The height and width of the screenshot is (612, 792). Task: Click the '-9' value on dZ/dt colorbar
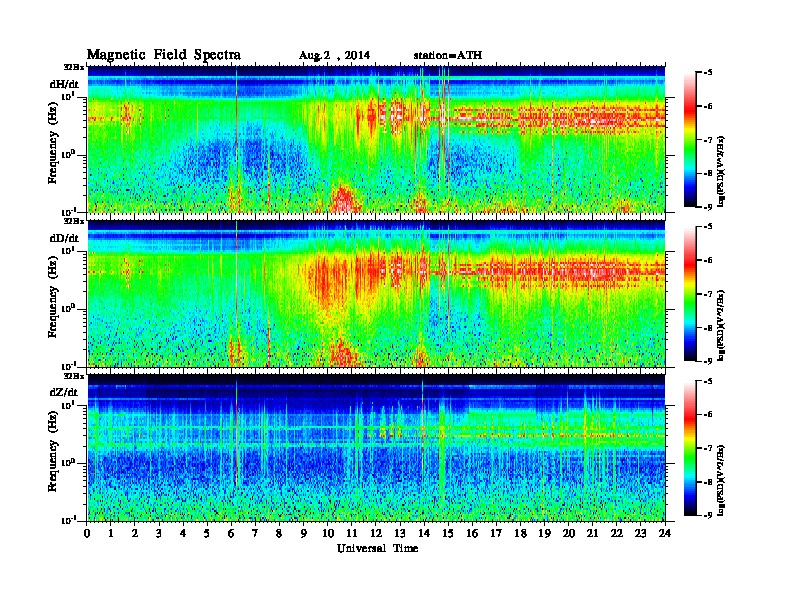[708, 515]
